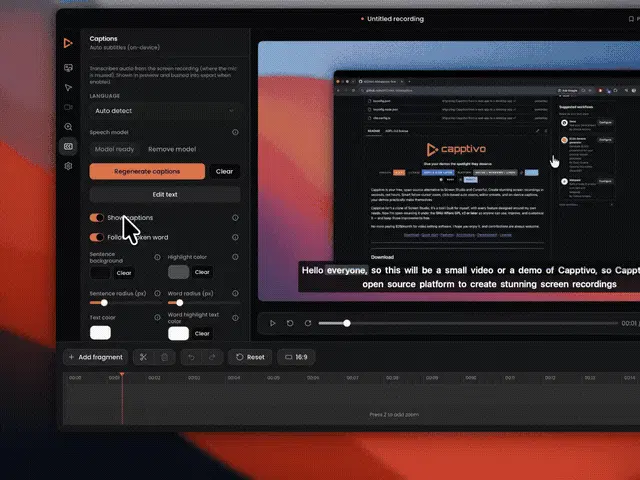The height and width of the screenshot is (480, 640).
Task: Click the info icon beside Sentence radius (px)
Action: point(157,293)
